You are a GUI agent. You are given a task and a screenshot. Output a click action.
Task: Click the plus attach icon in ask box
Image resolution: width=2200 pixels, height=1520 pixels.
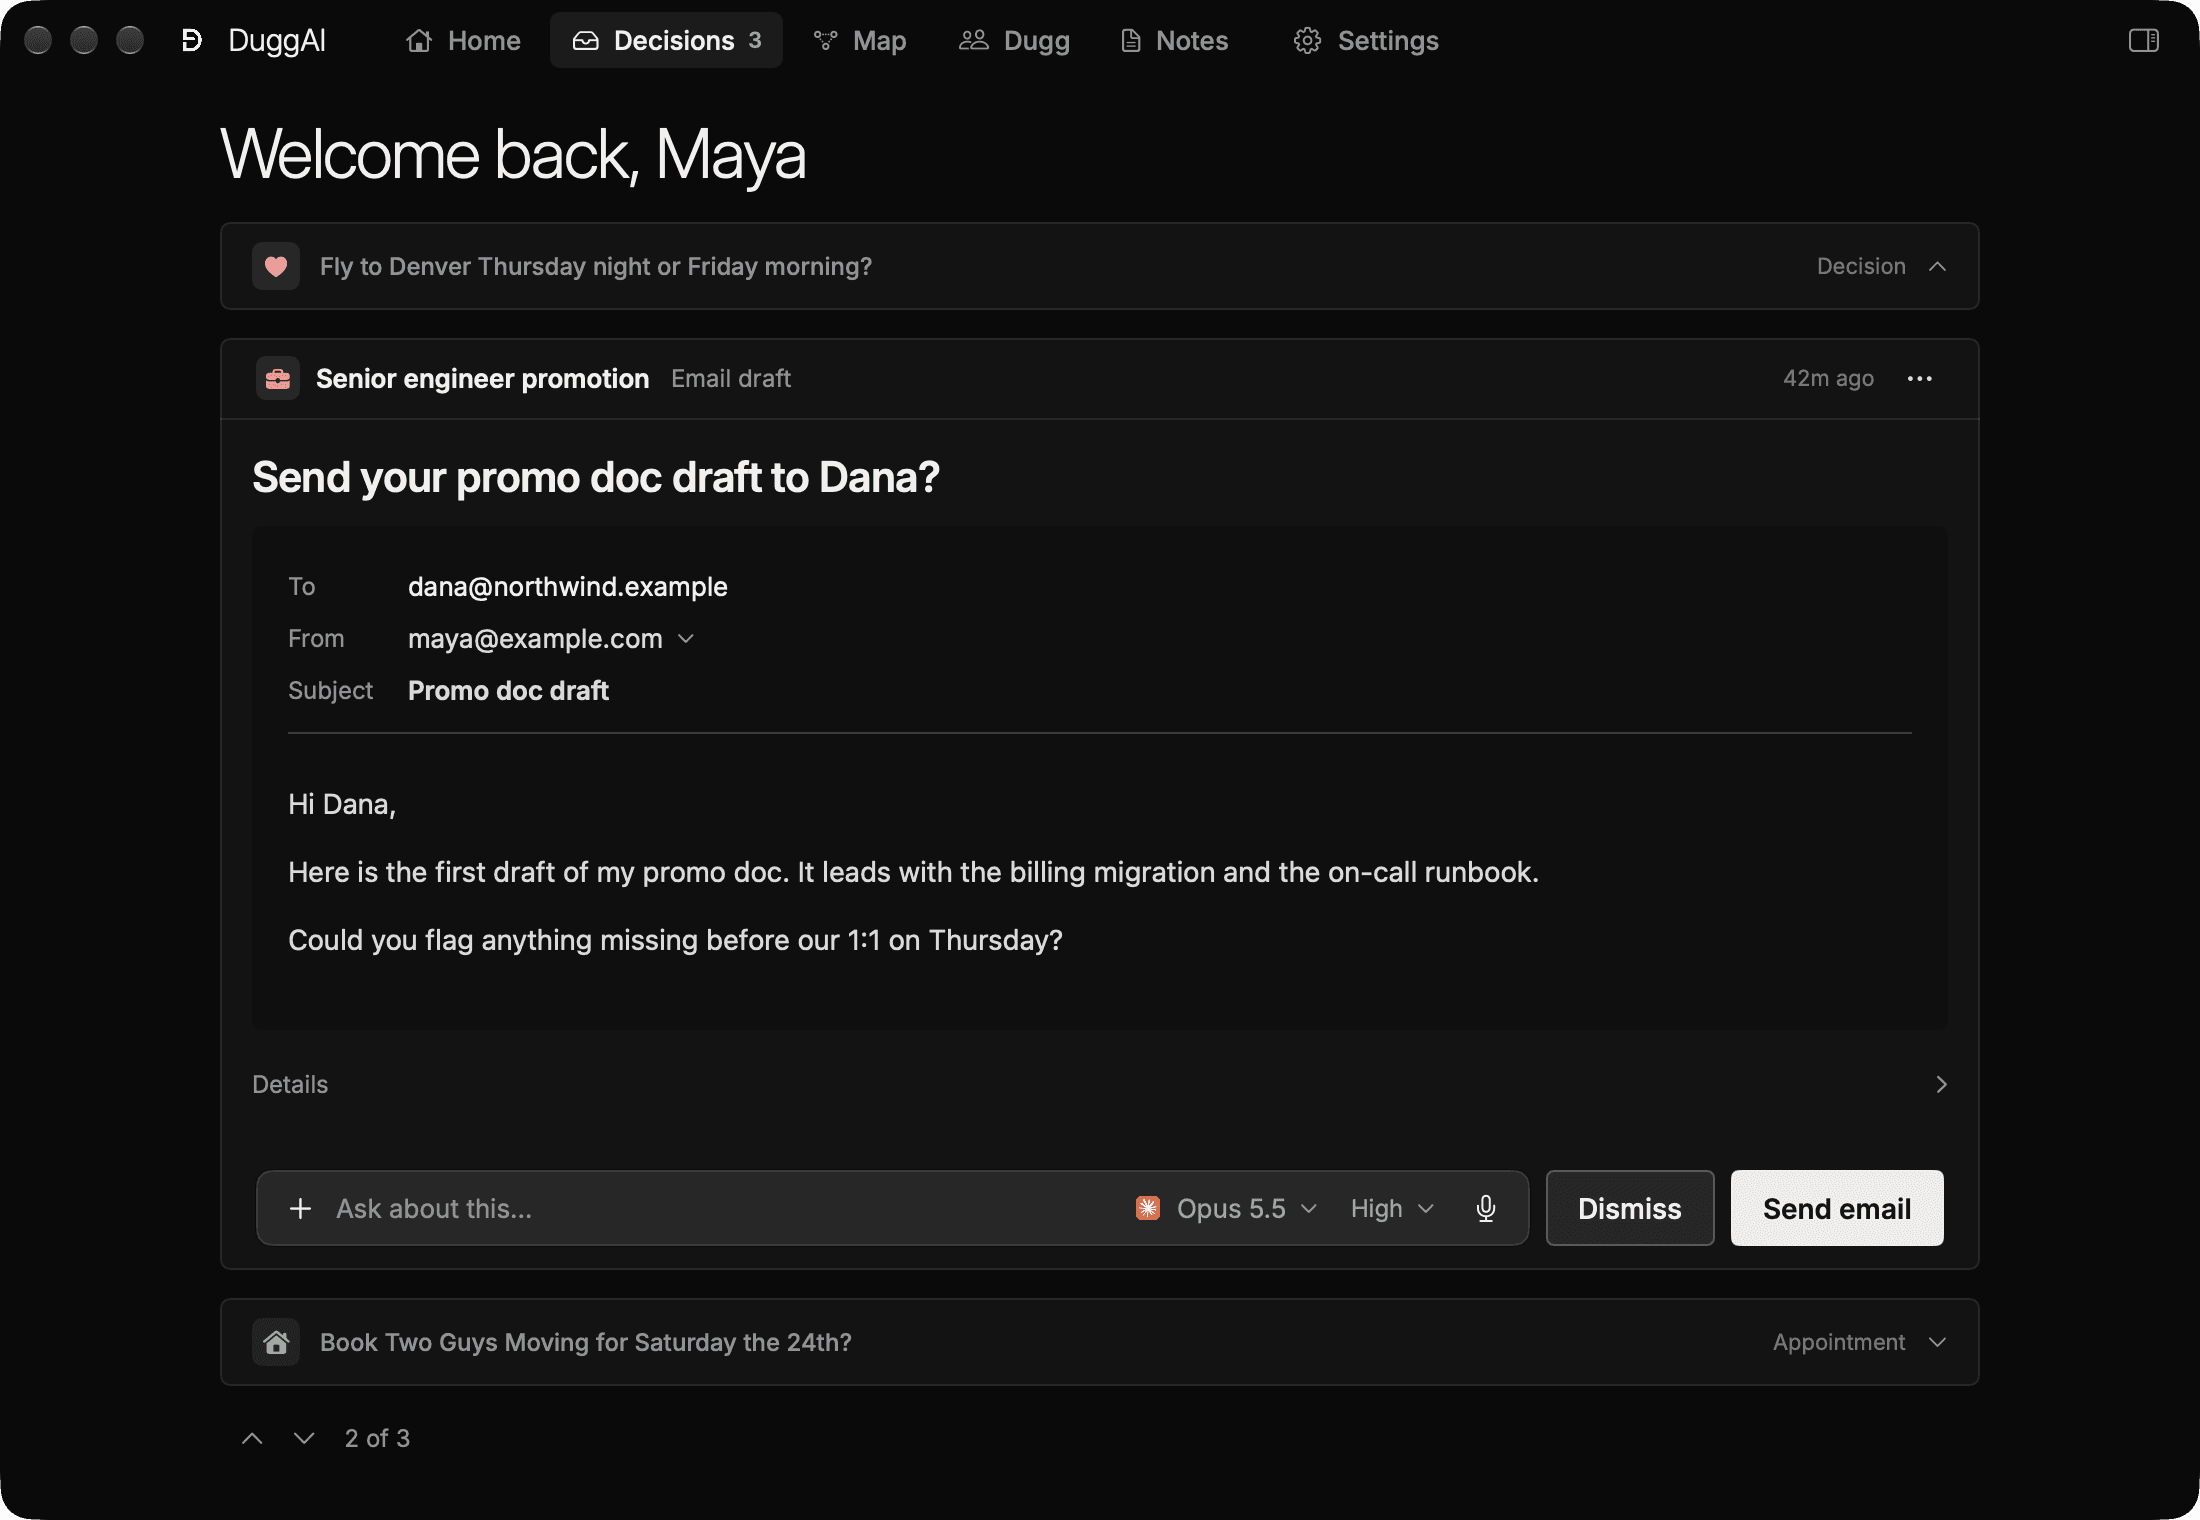tap(300, 1208)
